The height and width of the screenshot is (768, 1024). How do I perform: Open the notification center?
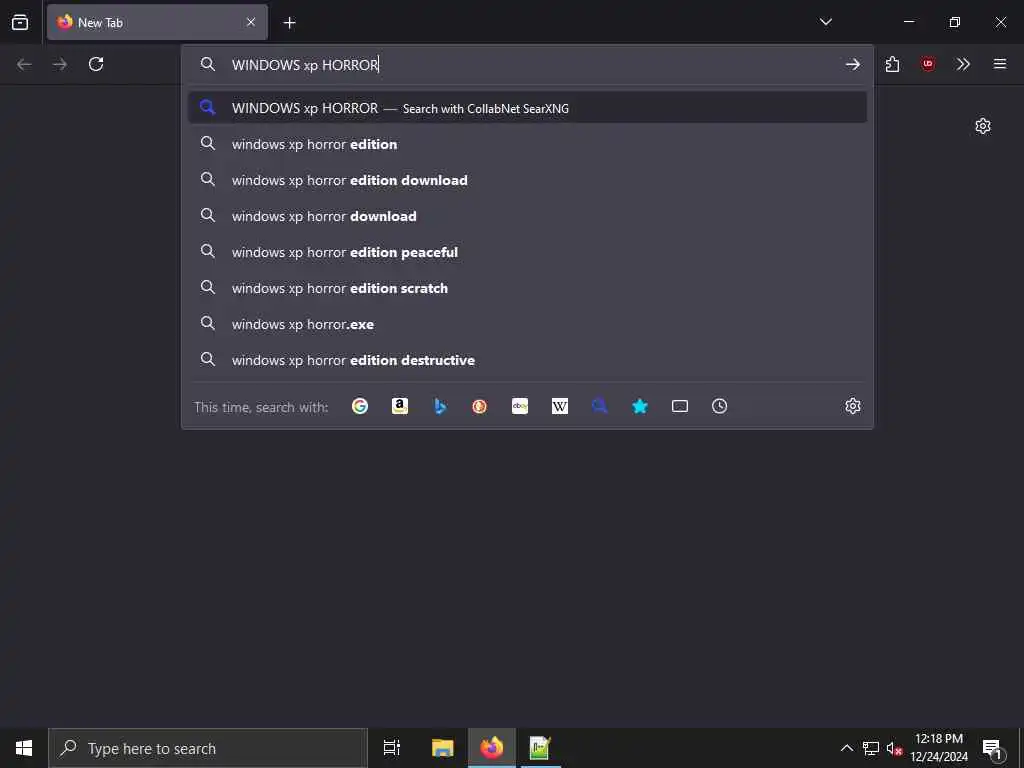[x=992, y=748]
